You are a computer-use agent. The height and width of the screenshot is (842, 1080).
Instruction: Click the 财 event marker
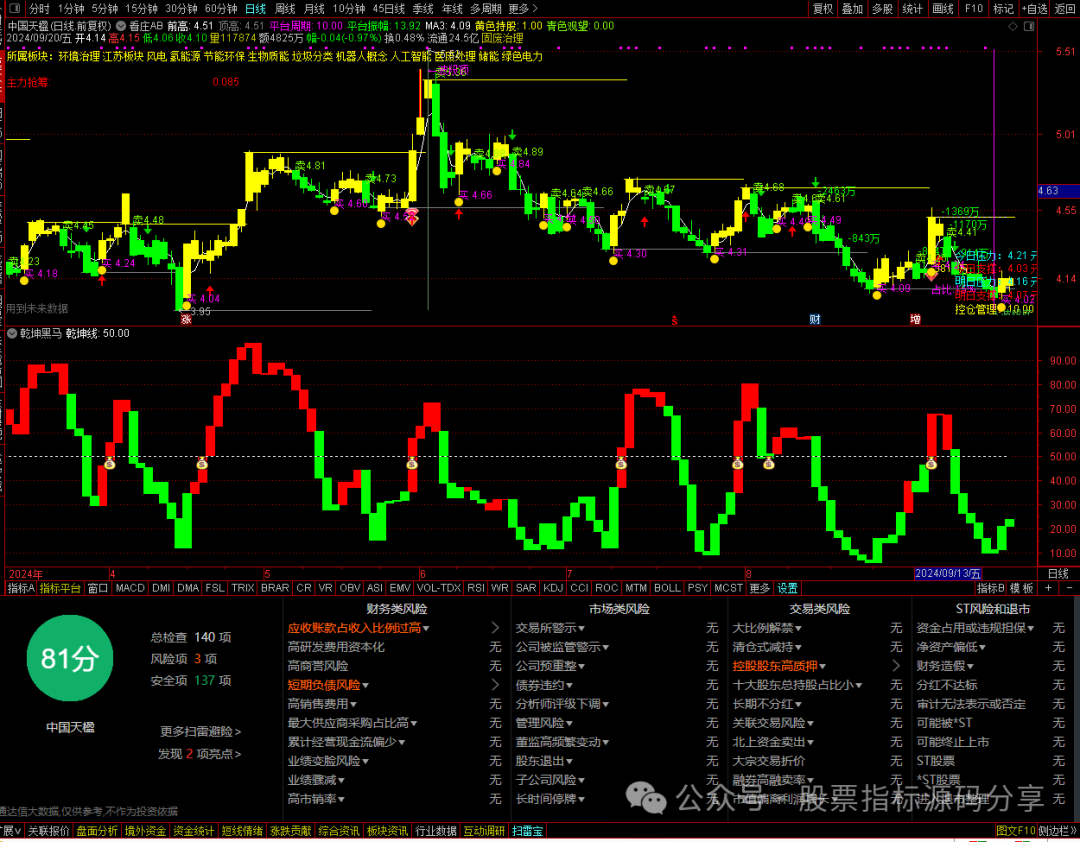[815, 320]
